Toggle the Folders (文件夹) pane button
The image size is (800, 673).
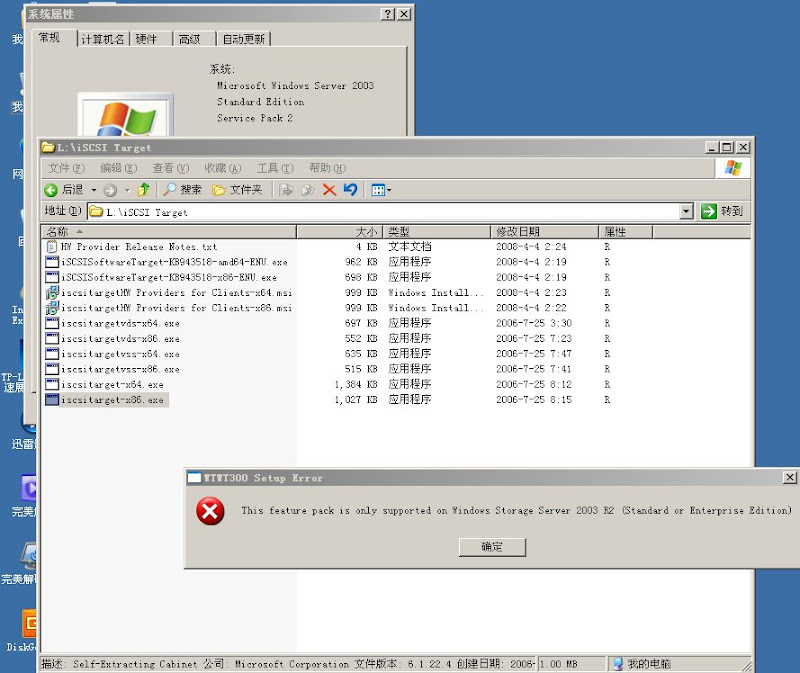237,190
